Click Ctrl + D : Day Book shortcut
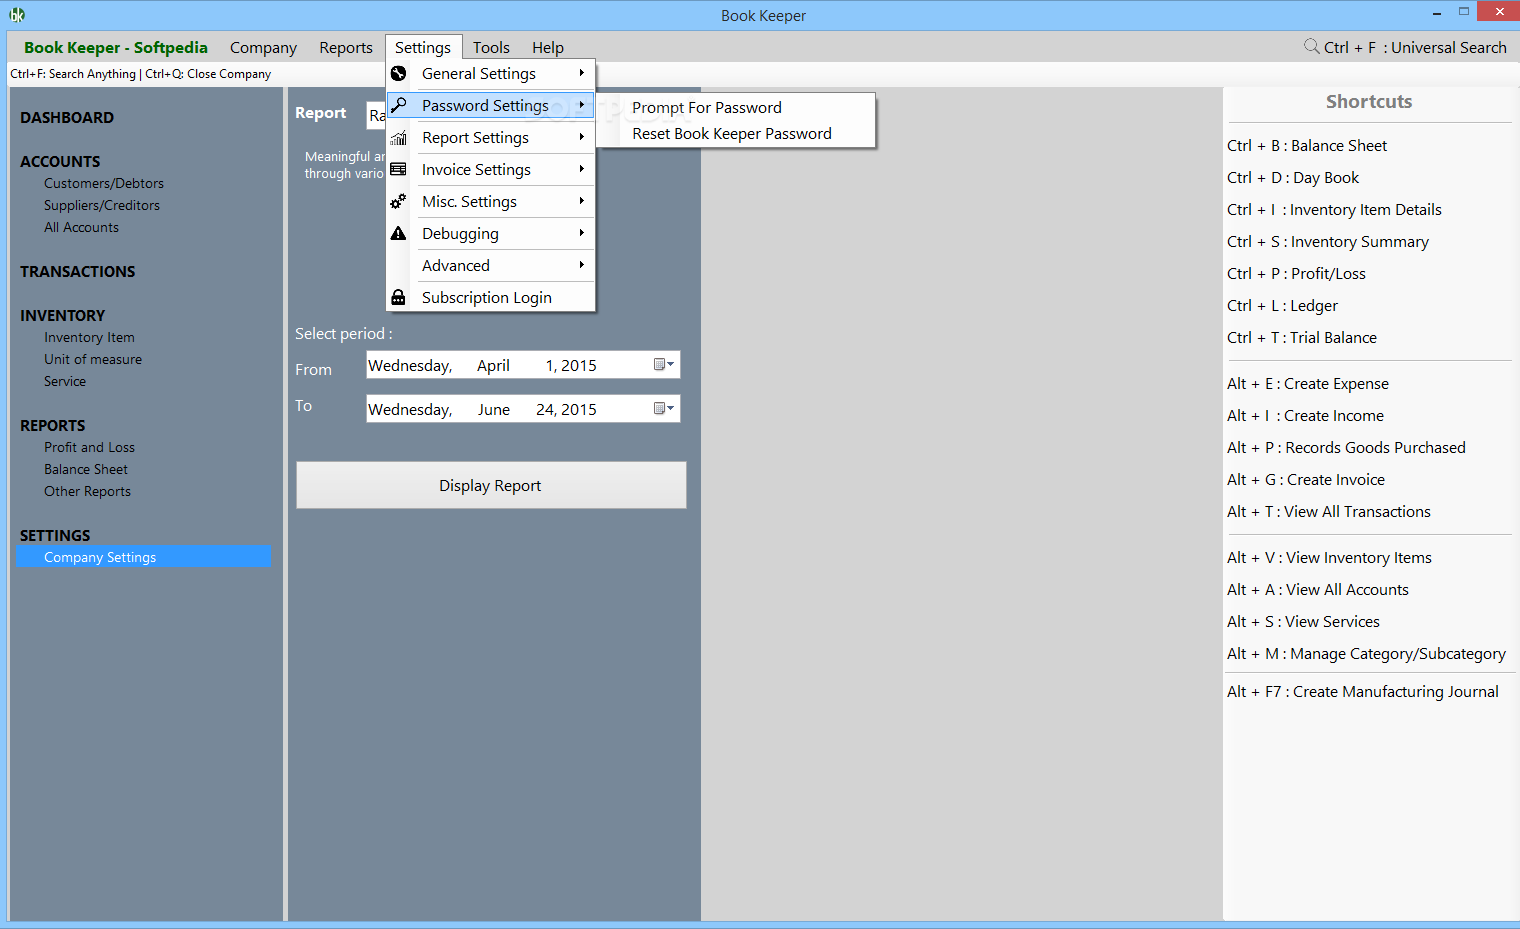The width and height of the screenshot is (1520, 929). (x=1293, y=177)
